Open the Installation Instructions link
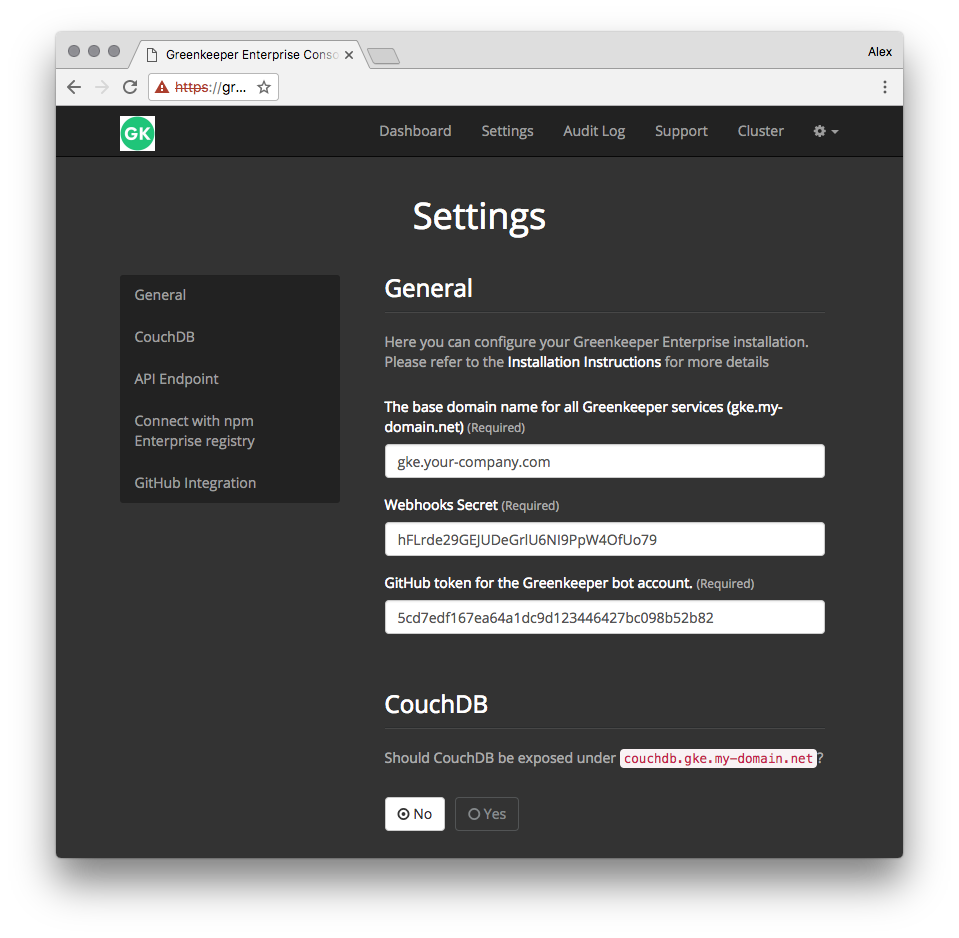 584,362
